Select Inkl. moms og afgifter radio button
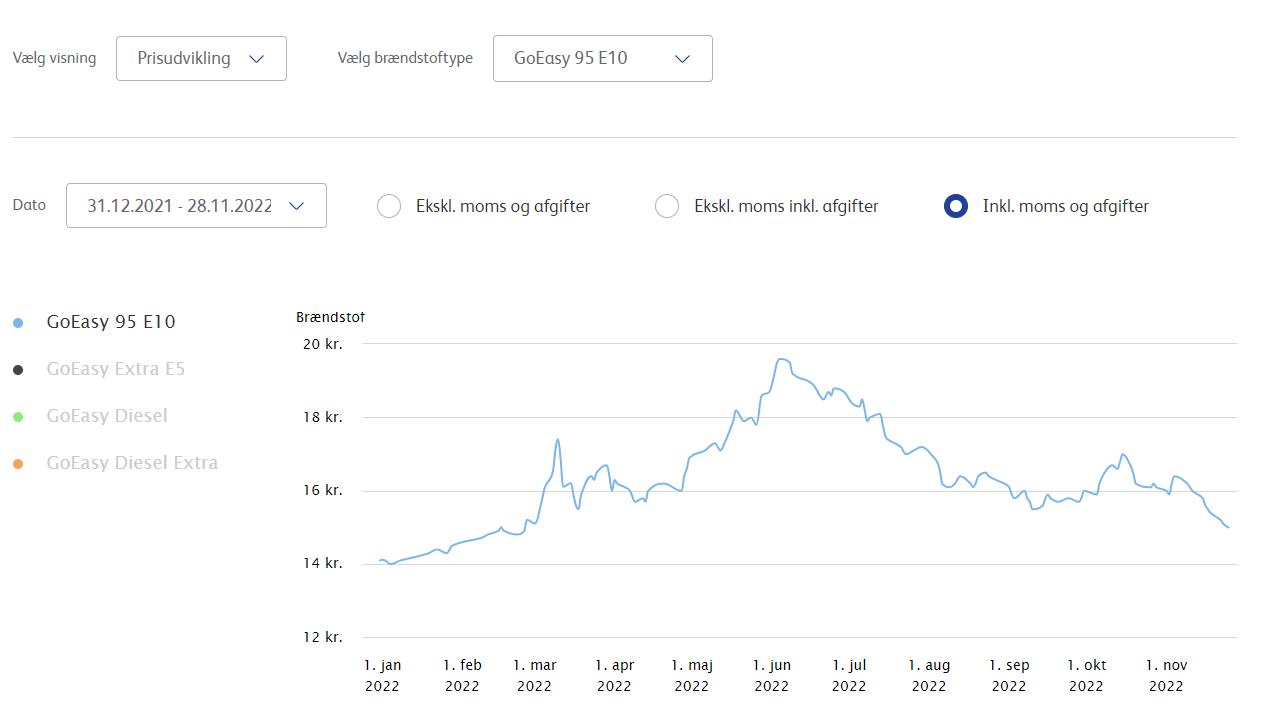 956,207
